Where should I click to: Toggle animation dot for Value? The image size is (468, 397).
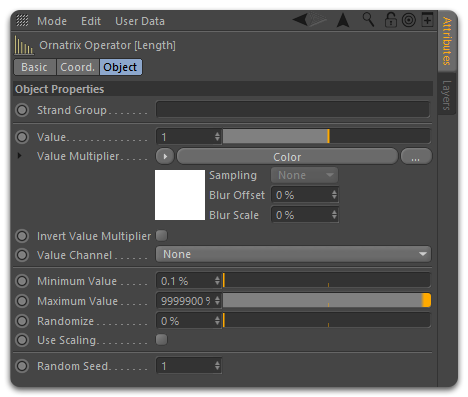[22, 137]
